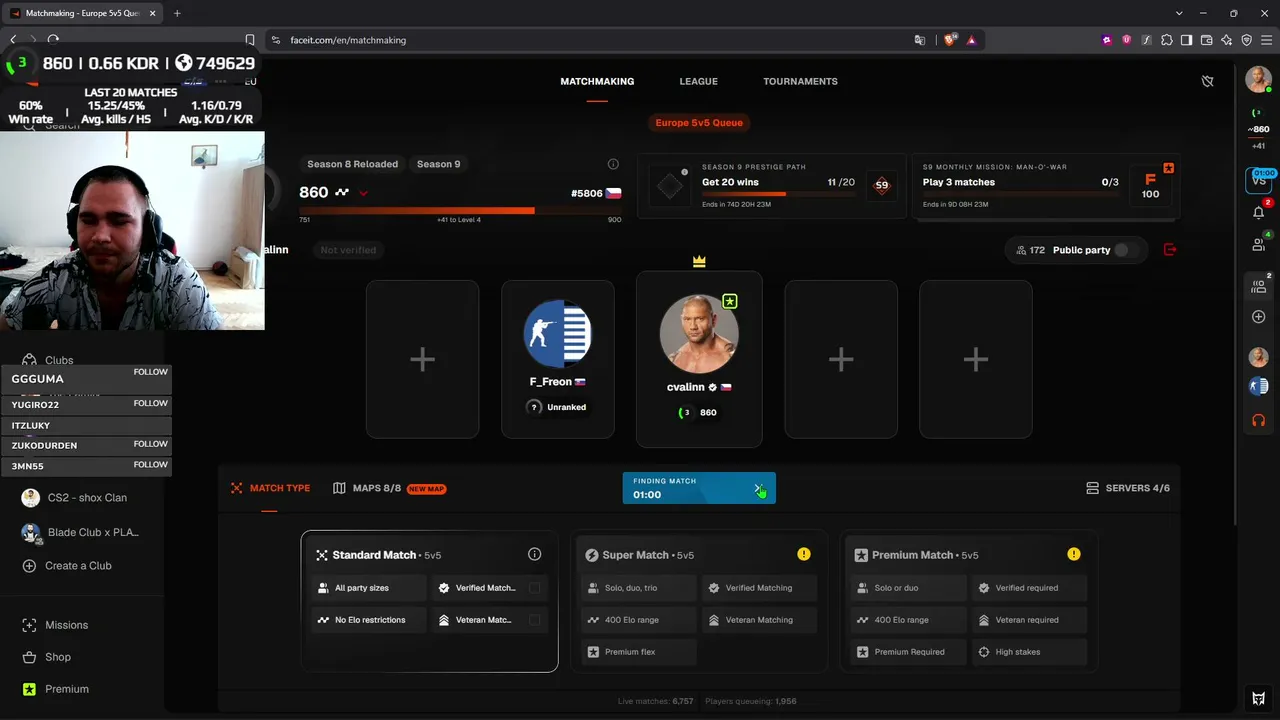Follow YUGIRO22 in the overlay list
Viewport: 1280px width, 720px height.
click(x=151, y=403)
